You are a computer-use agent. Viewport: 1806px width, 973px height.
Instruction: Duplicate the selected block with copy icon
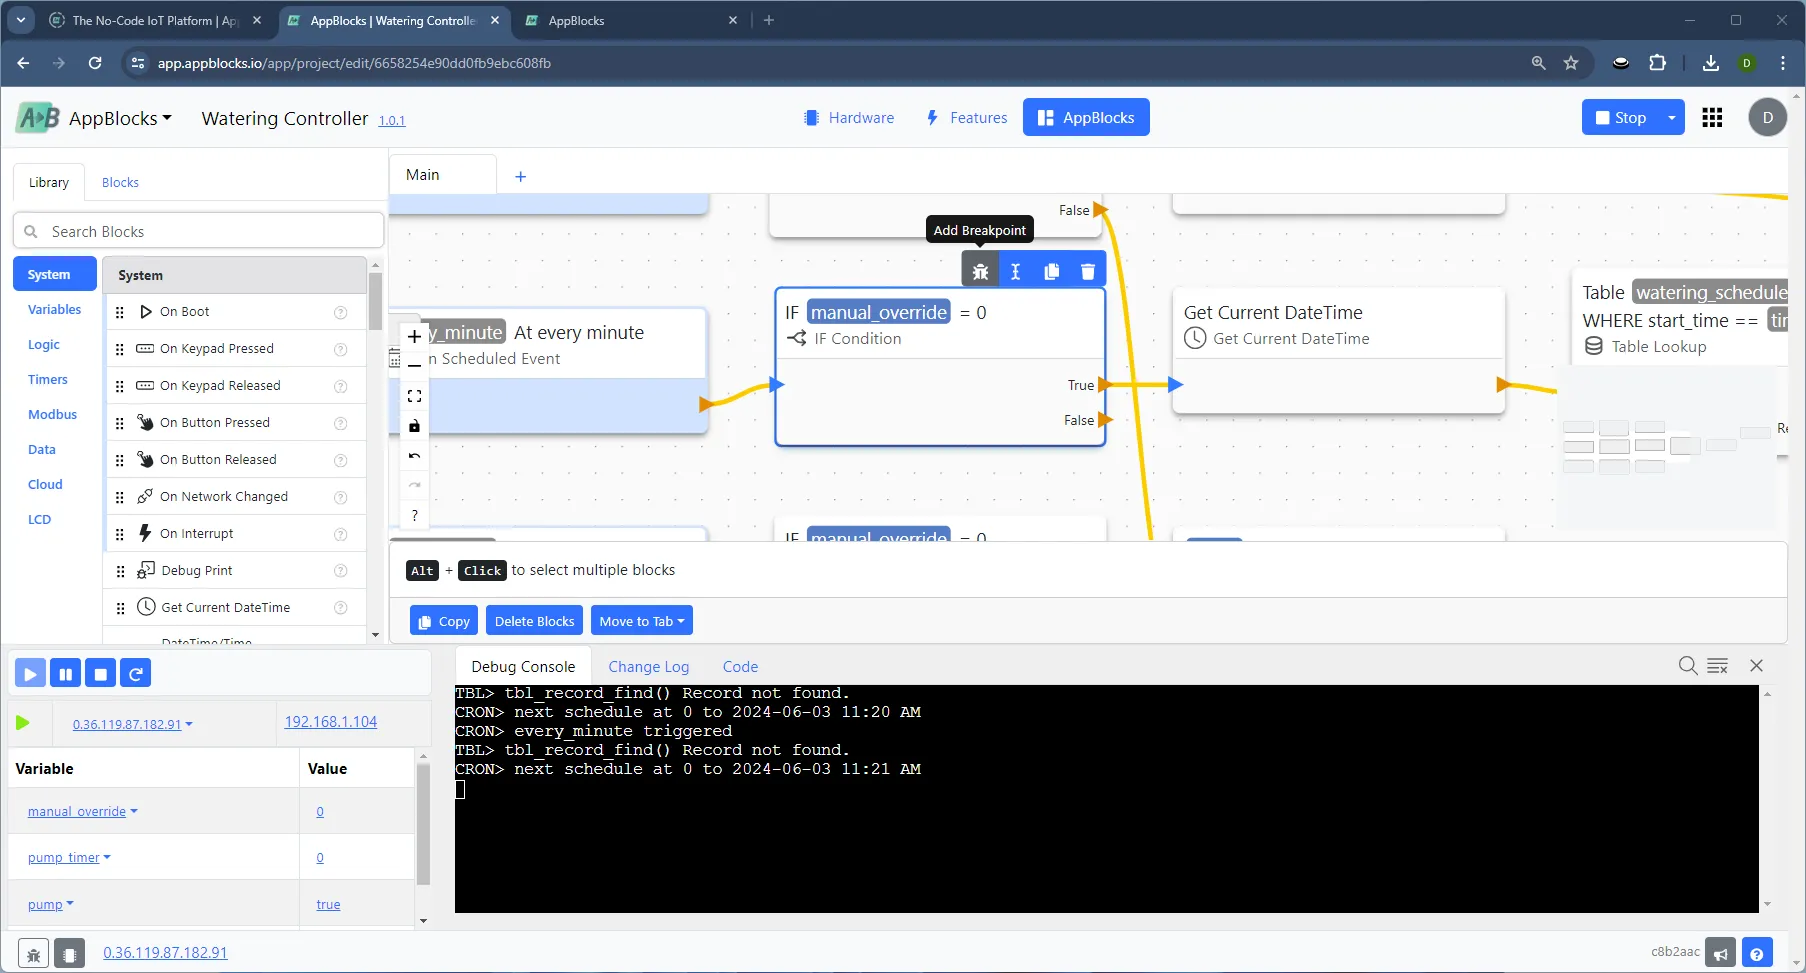tap(1051, 271)
